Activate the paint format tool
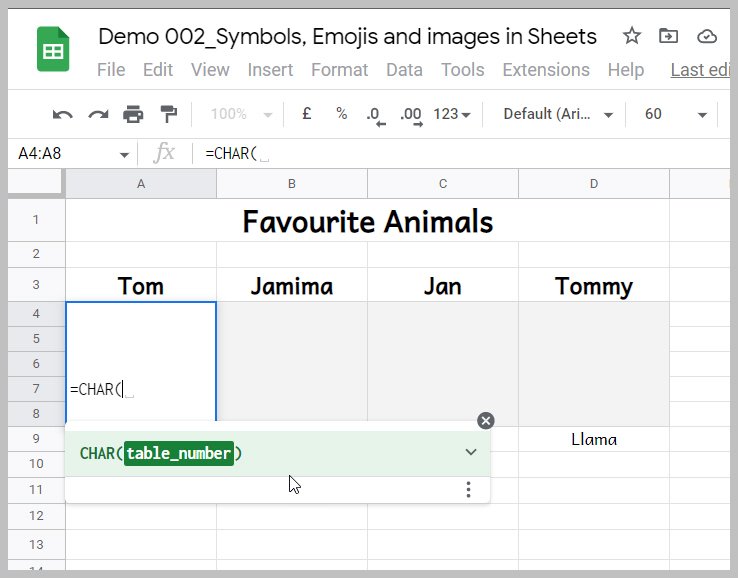Screen dimensions: 738x578 168,114
